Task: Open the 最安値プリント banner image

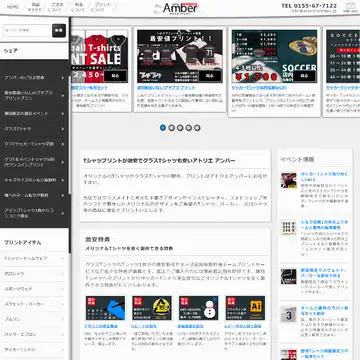Action: (x=180, y=56)
